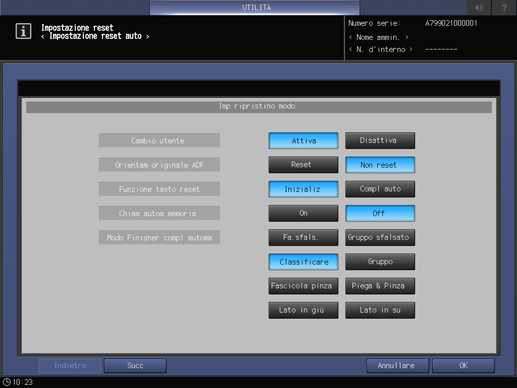Viewport: 517px width, 388px height.
Task: Select Fa.sfals. finisher mode
Action: [303, 237]
